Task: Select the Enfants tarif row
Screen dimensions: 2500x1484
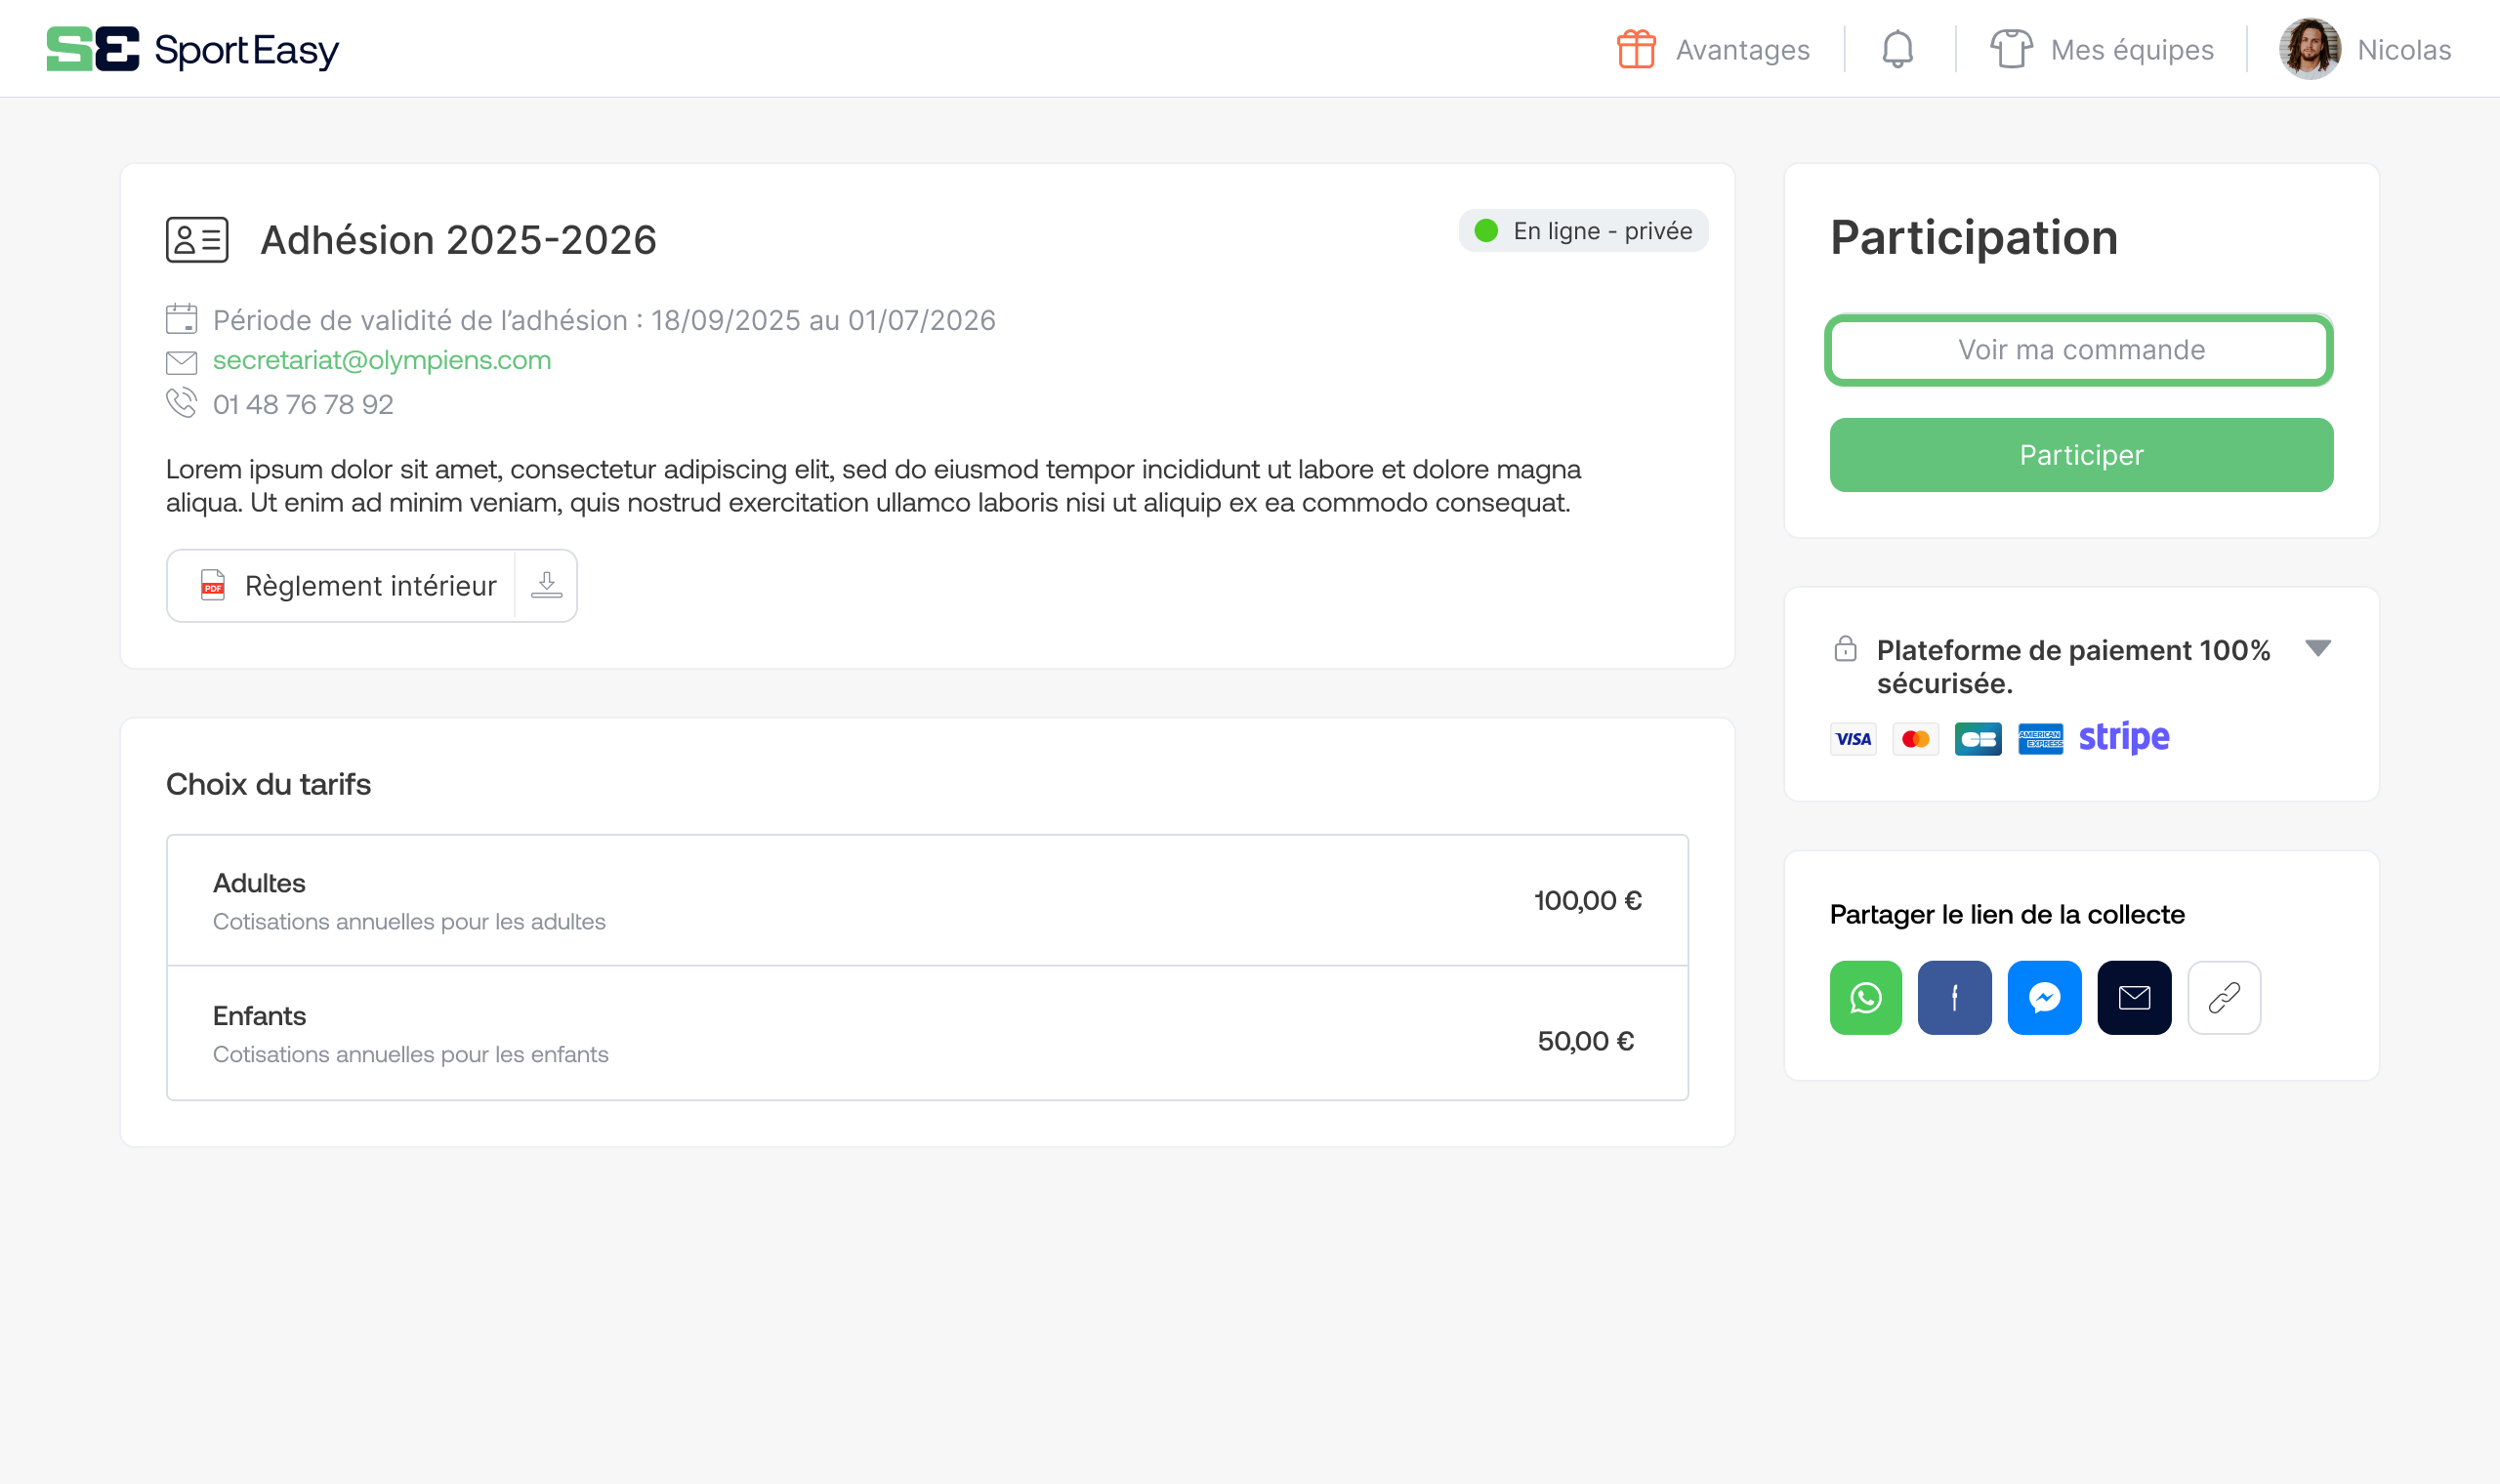Action: [927, 1034]
